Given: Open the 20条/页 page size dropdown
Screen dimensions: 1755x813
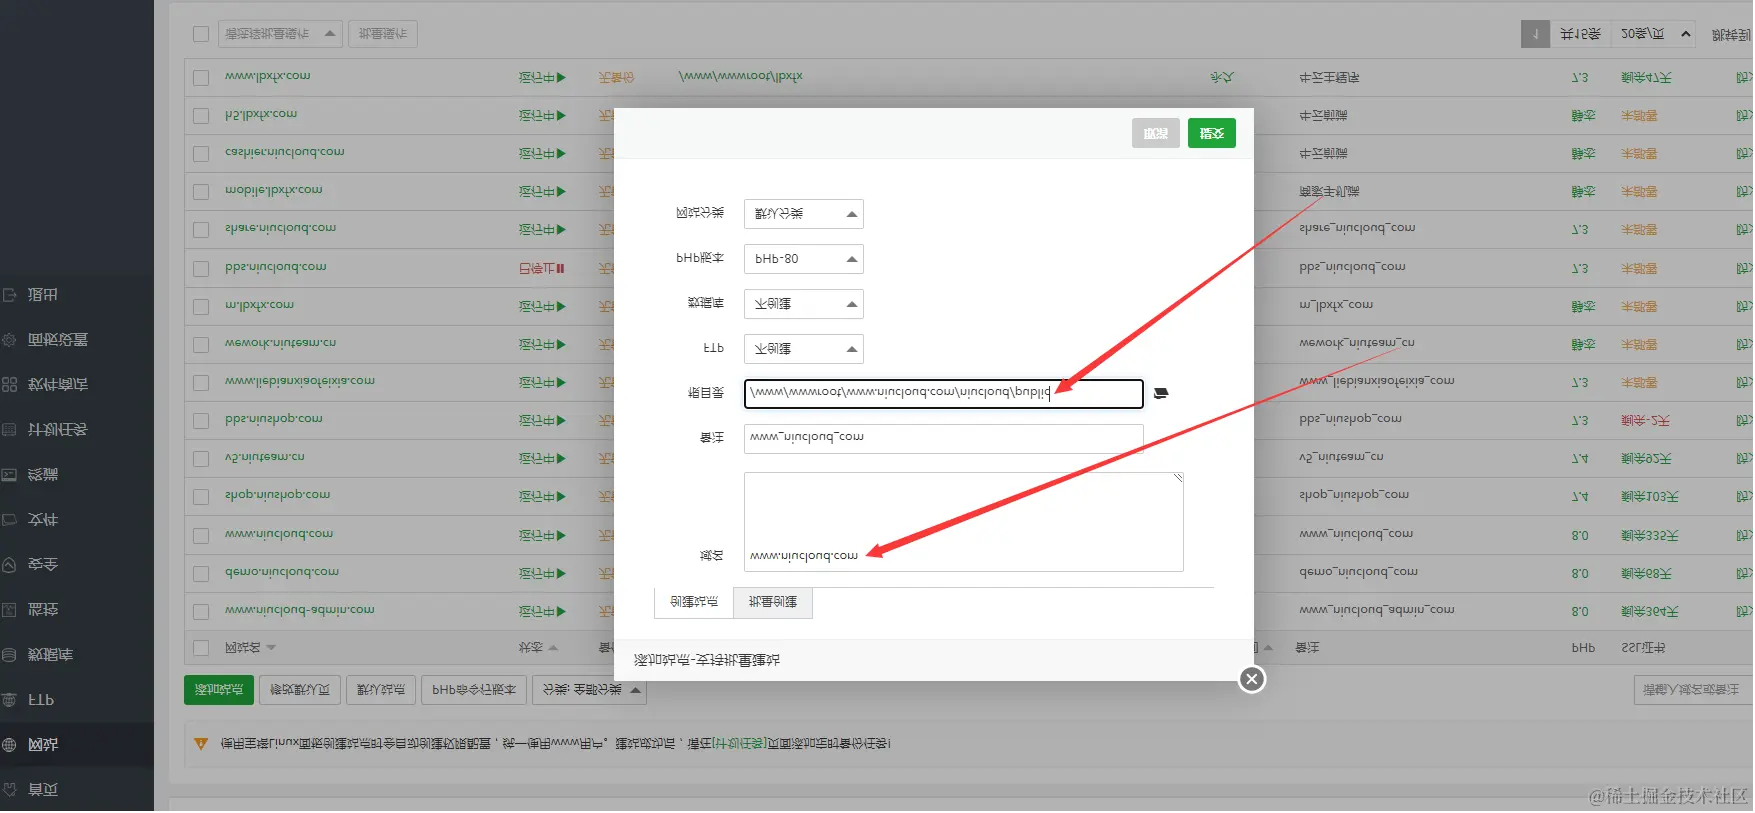Looking at the screenshot, I should (1652, 34).
